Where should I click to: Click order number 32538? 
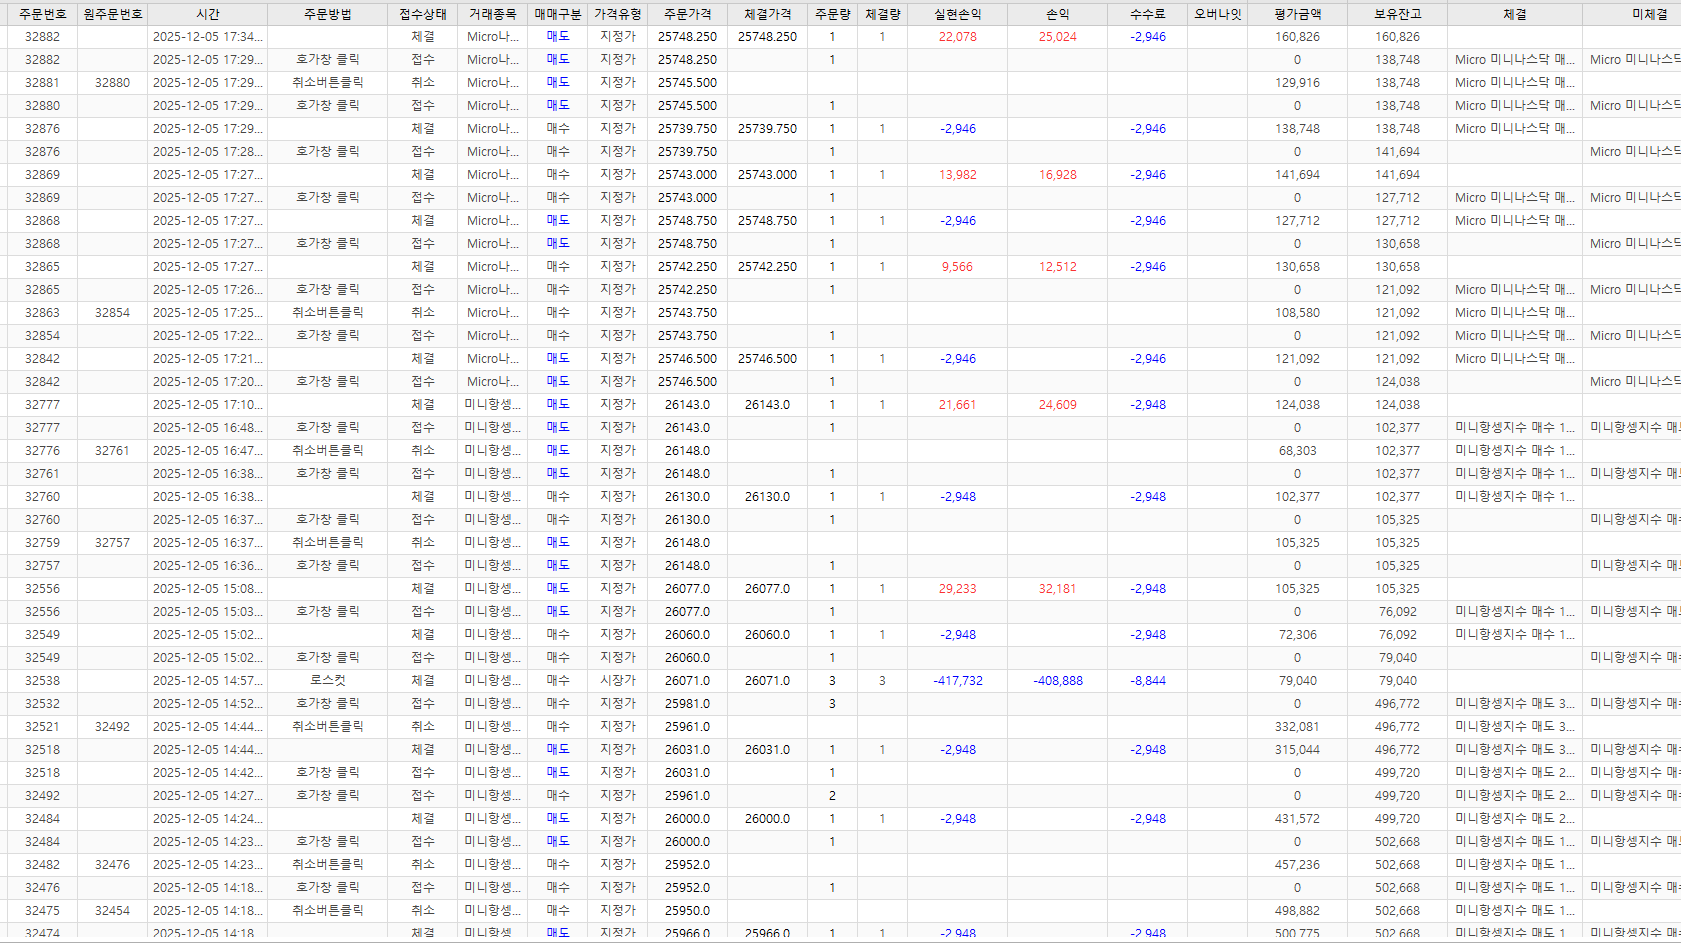(x=42, y=681)
